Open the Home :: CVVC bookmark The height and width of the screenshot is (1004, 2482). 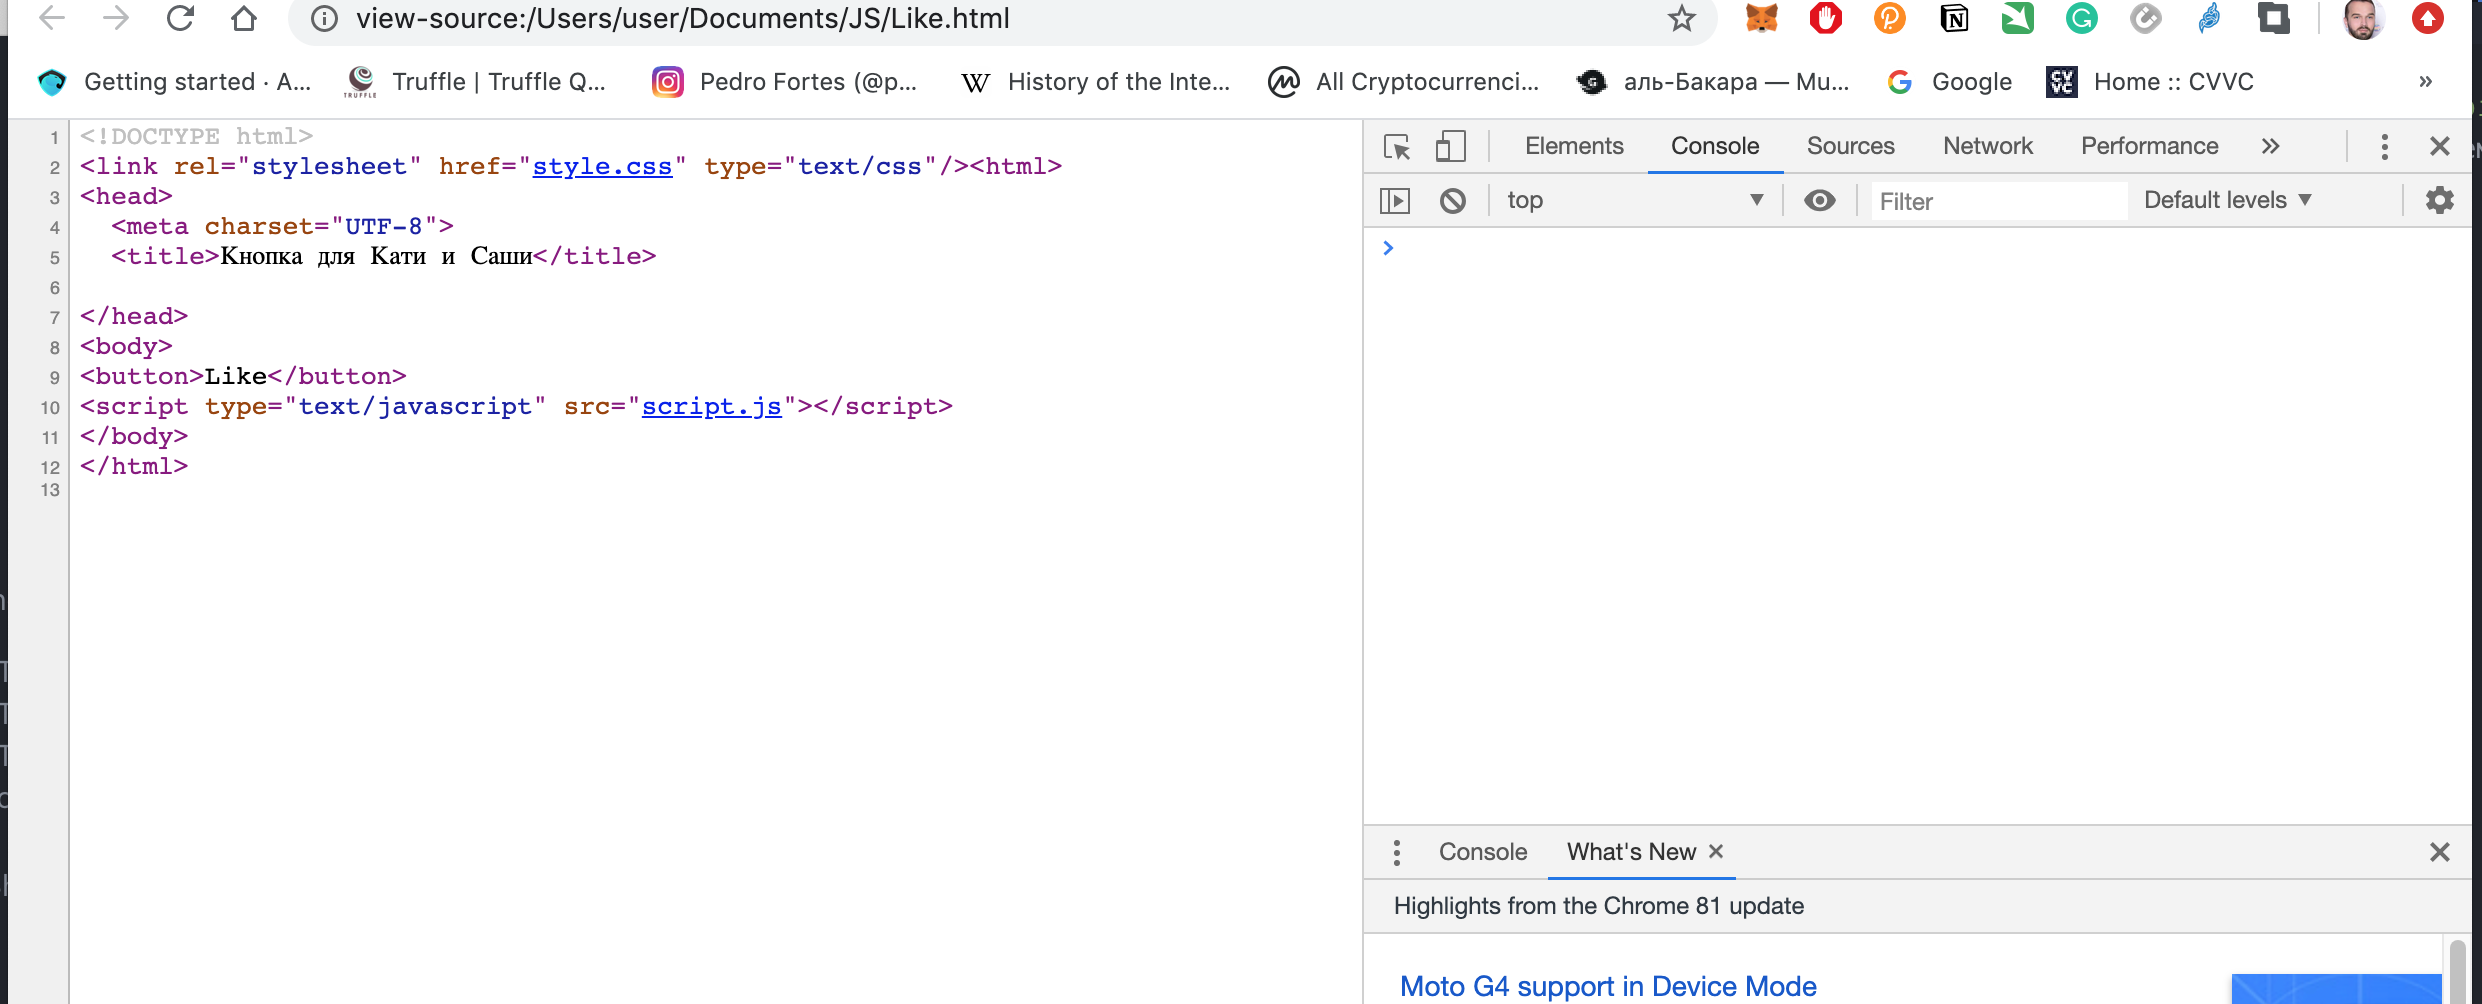point(2150,82)
